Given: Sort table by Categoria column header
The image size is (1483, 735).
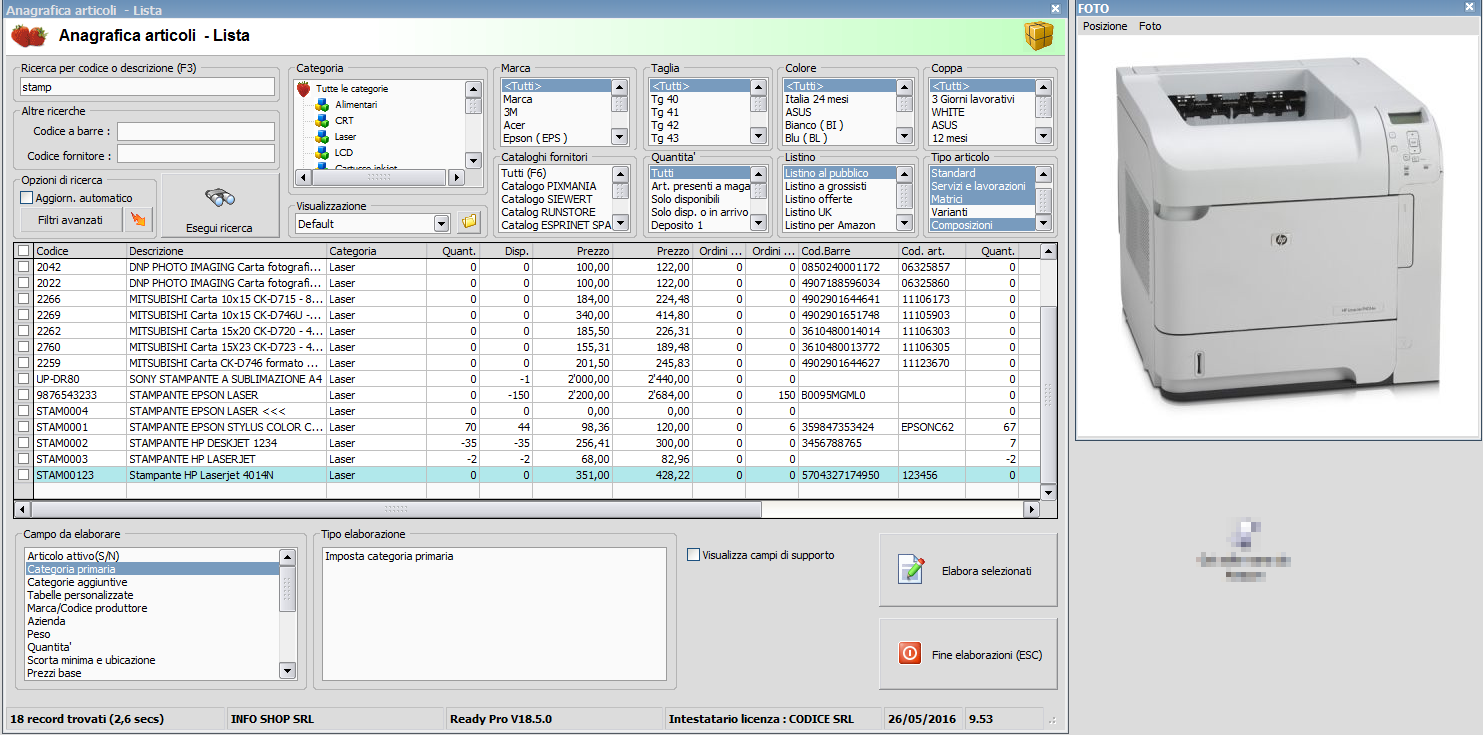Looking at the screenshot, I should point(377,251).
